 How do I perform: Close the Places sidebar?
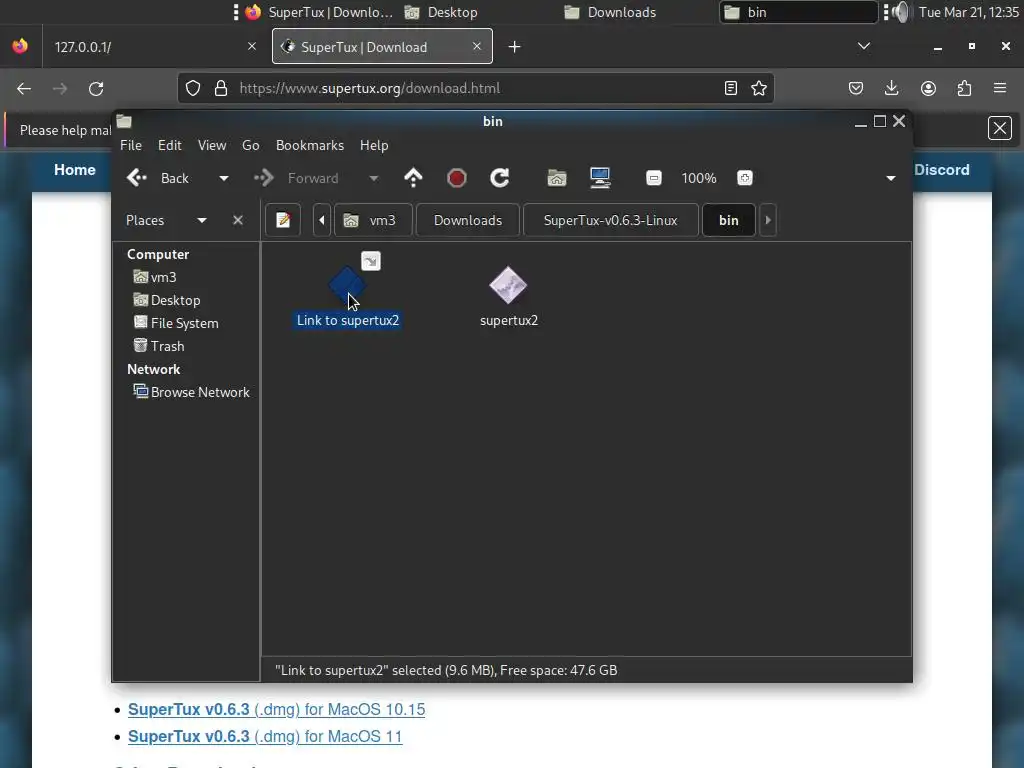(x=238, y=220)
